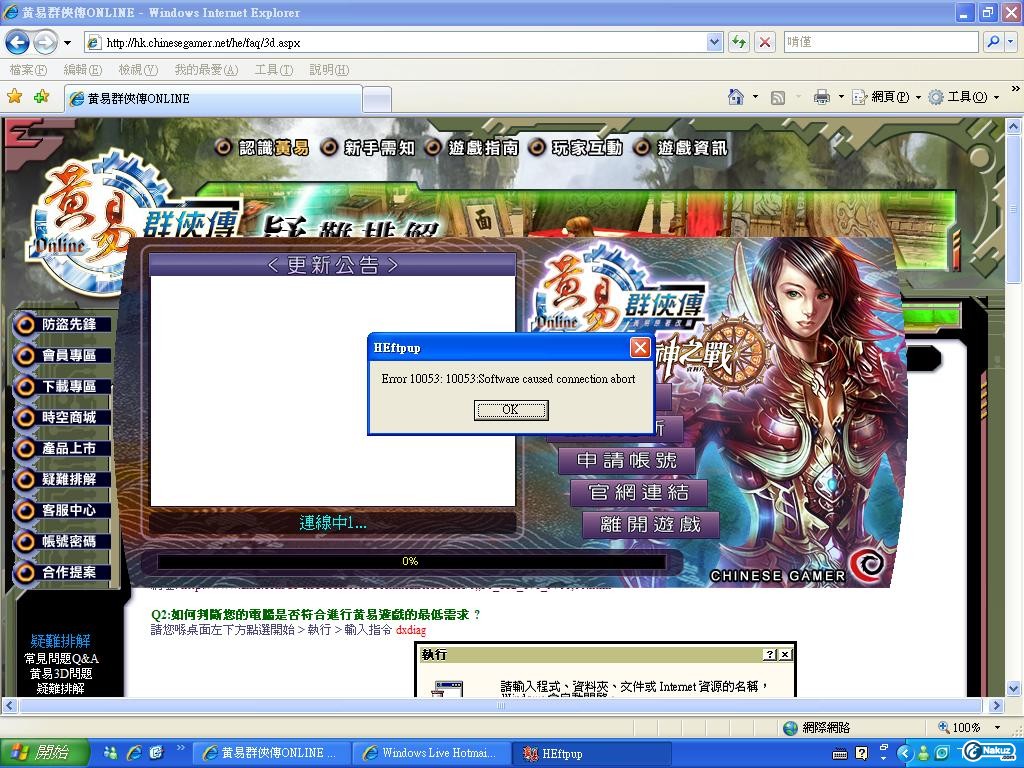Click the 下載專區 sidebar button
Viewport: 1024px width, 768px height.
(x=62, y=387)
